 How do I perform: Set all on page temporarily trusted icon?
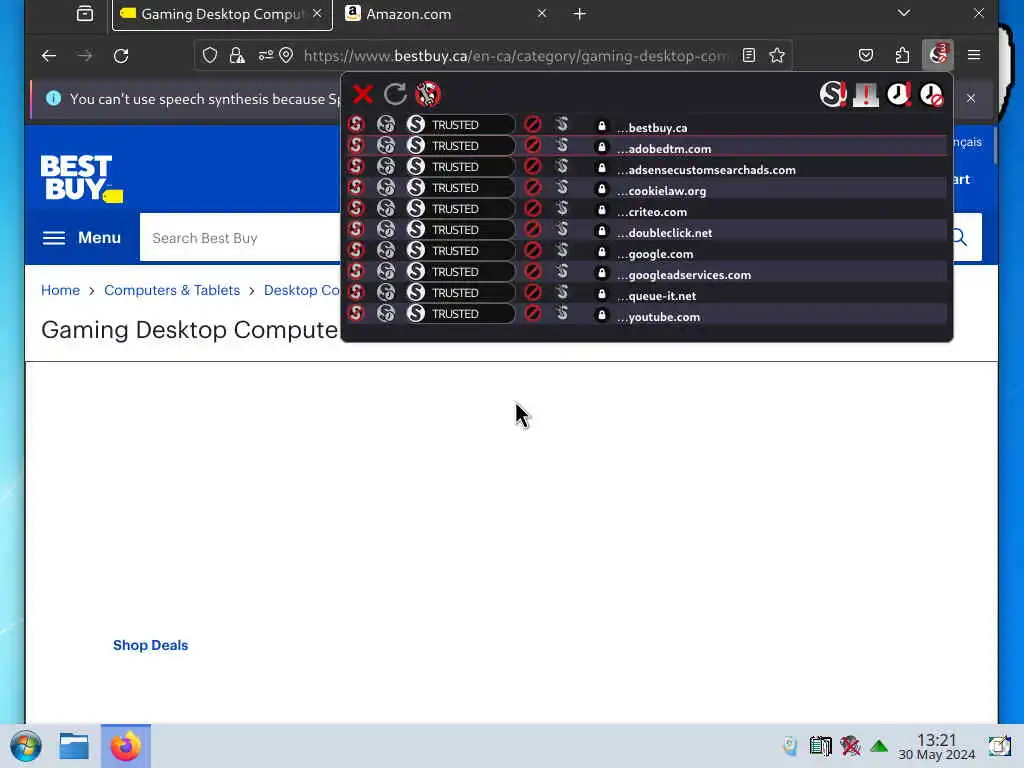pos(899,94)
